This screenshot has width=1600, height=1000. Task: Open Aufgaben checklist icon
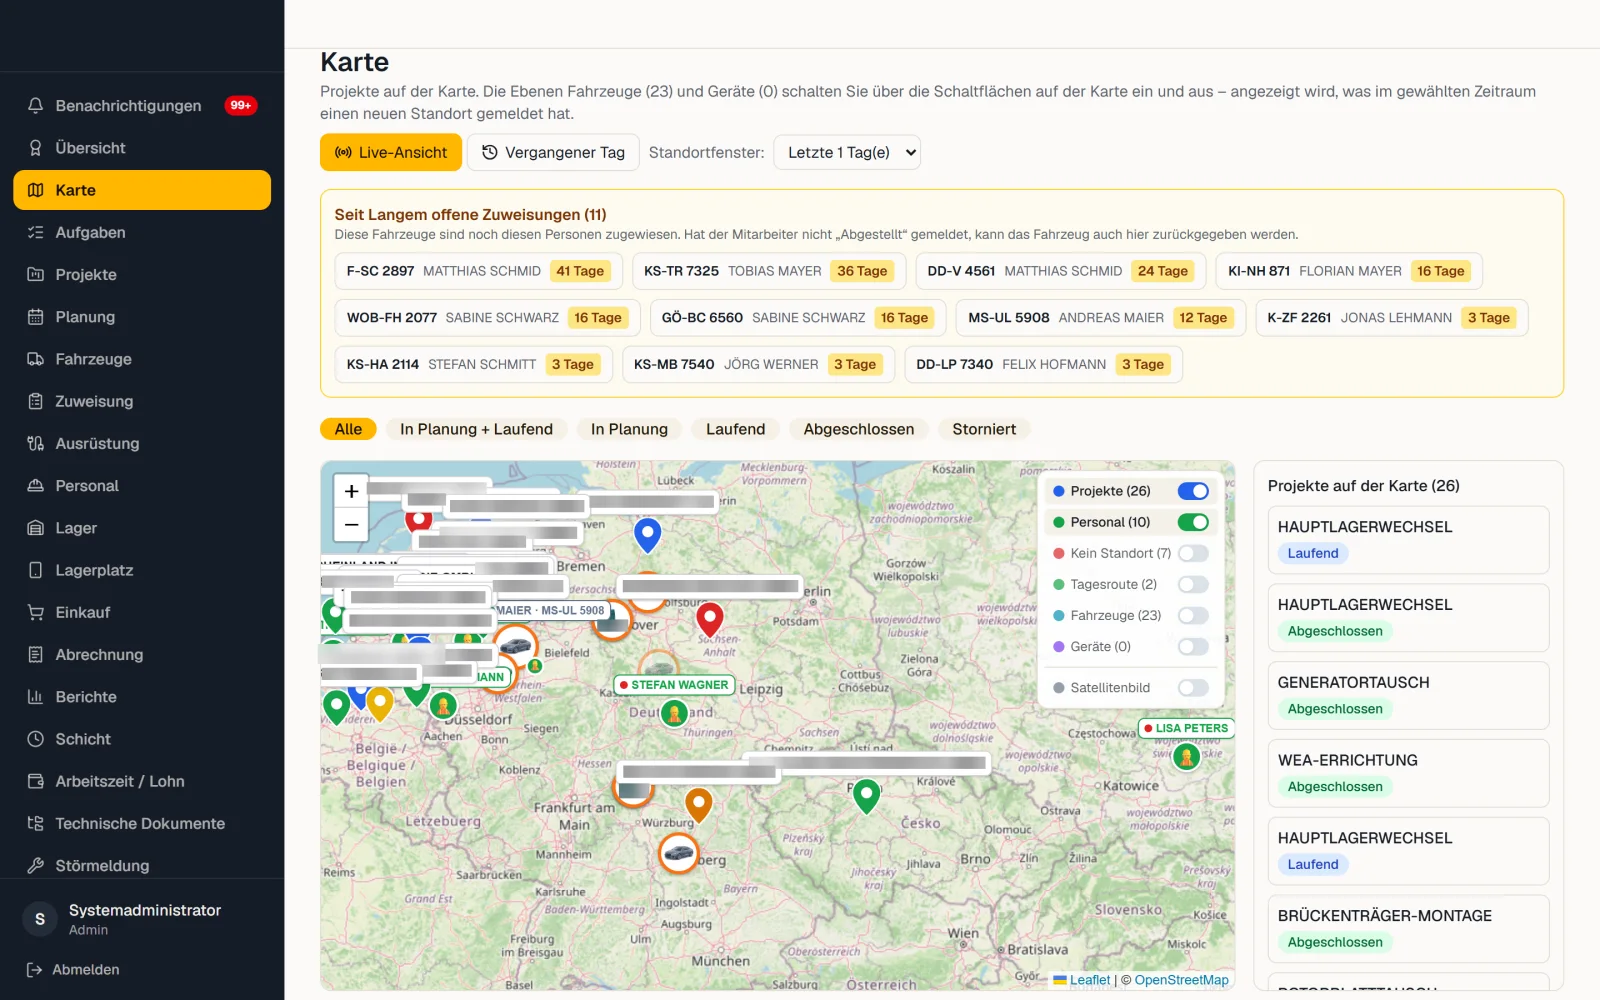36,232
